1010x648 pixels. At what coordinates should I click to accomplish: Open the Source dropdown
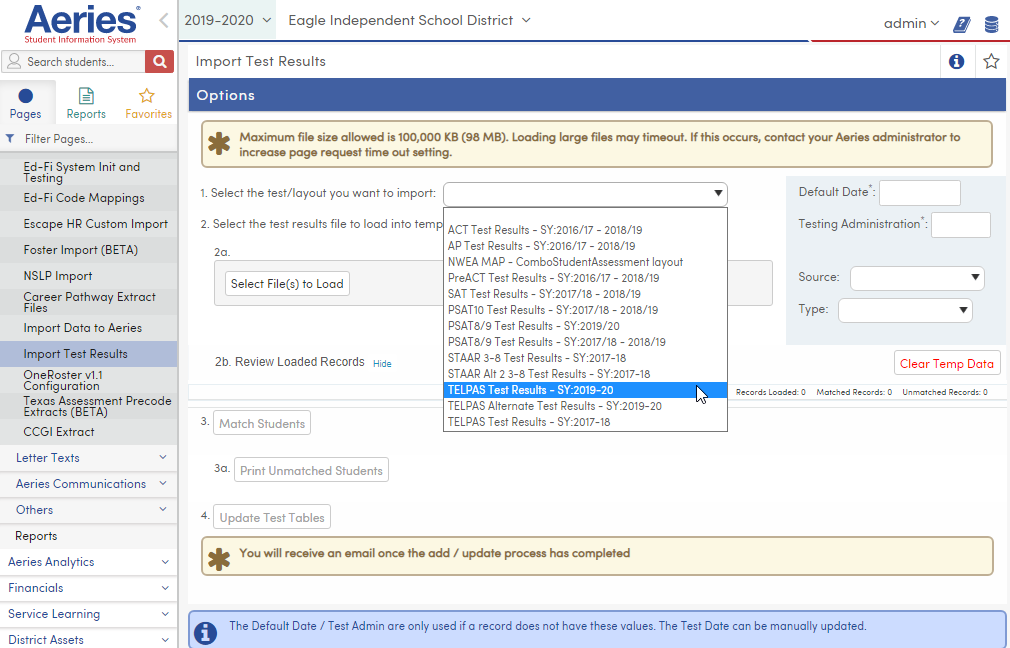tap(916, 278)
